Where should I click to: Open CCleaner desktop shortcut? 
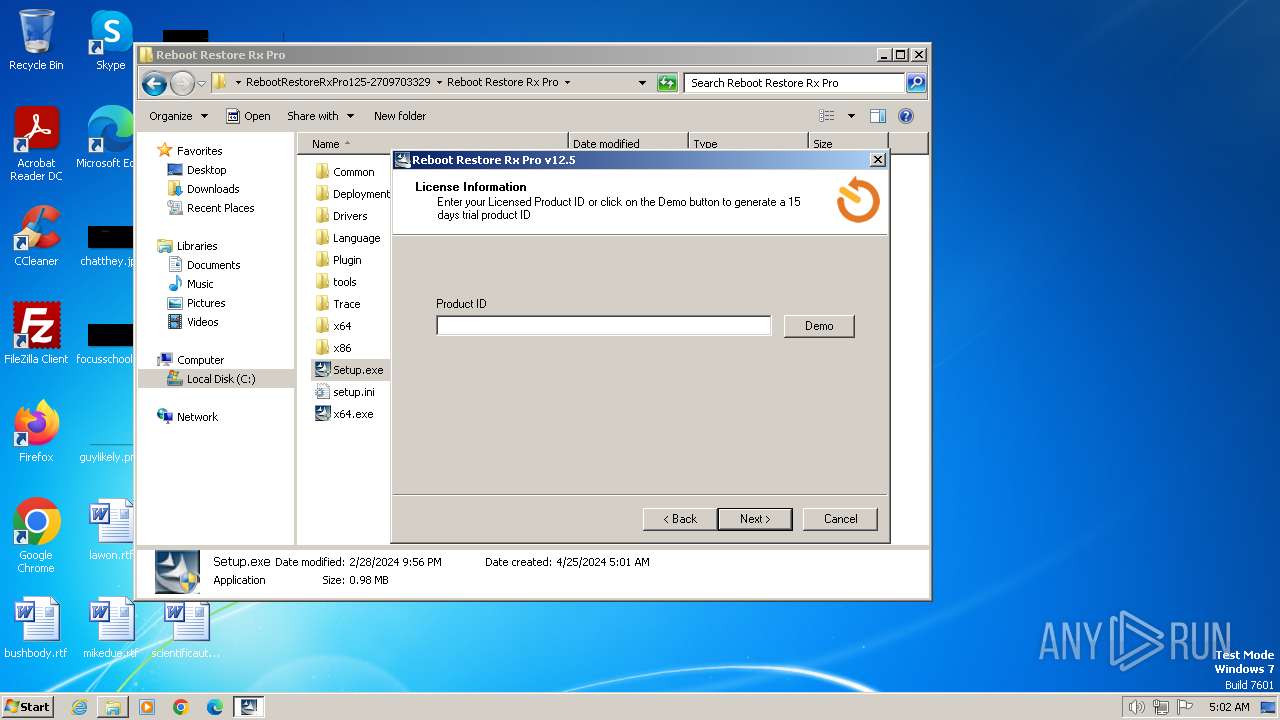pyautogui.click(x=36, y=236)
